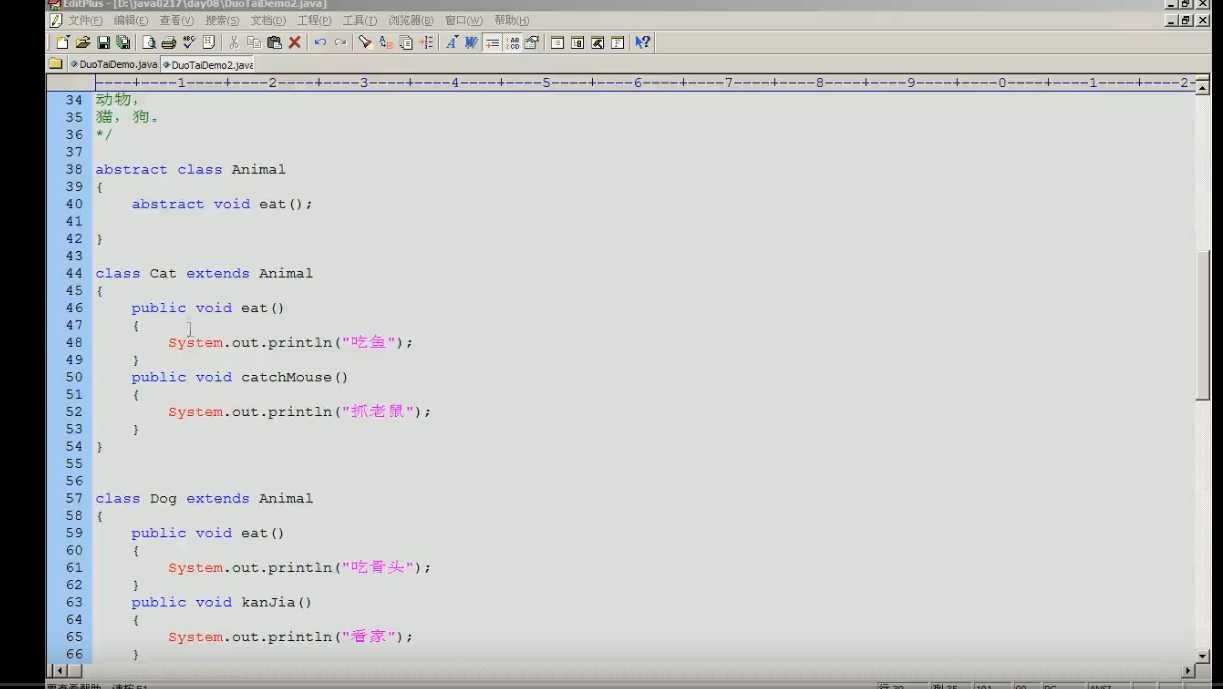Click line number 57 in the gutter
The height and width of the screenshot is (689, 1223).
pos(74,498)
